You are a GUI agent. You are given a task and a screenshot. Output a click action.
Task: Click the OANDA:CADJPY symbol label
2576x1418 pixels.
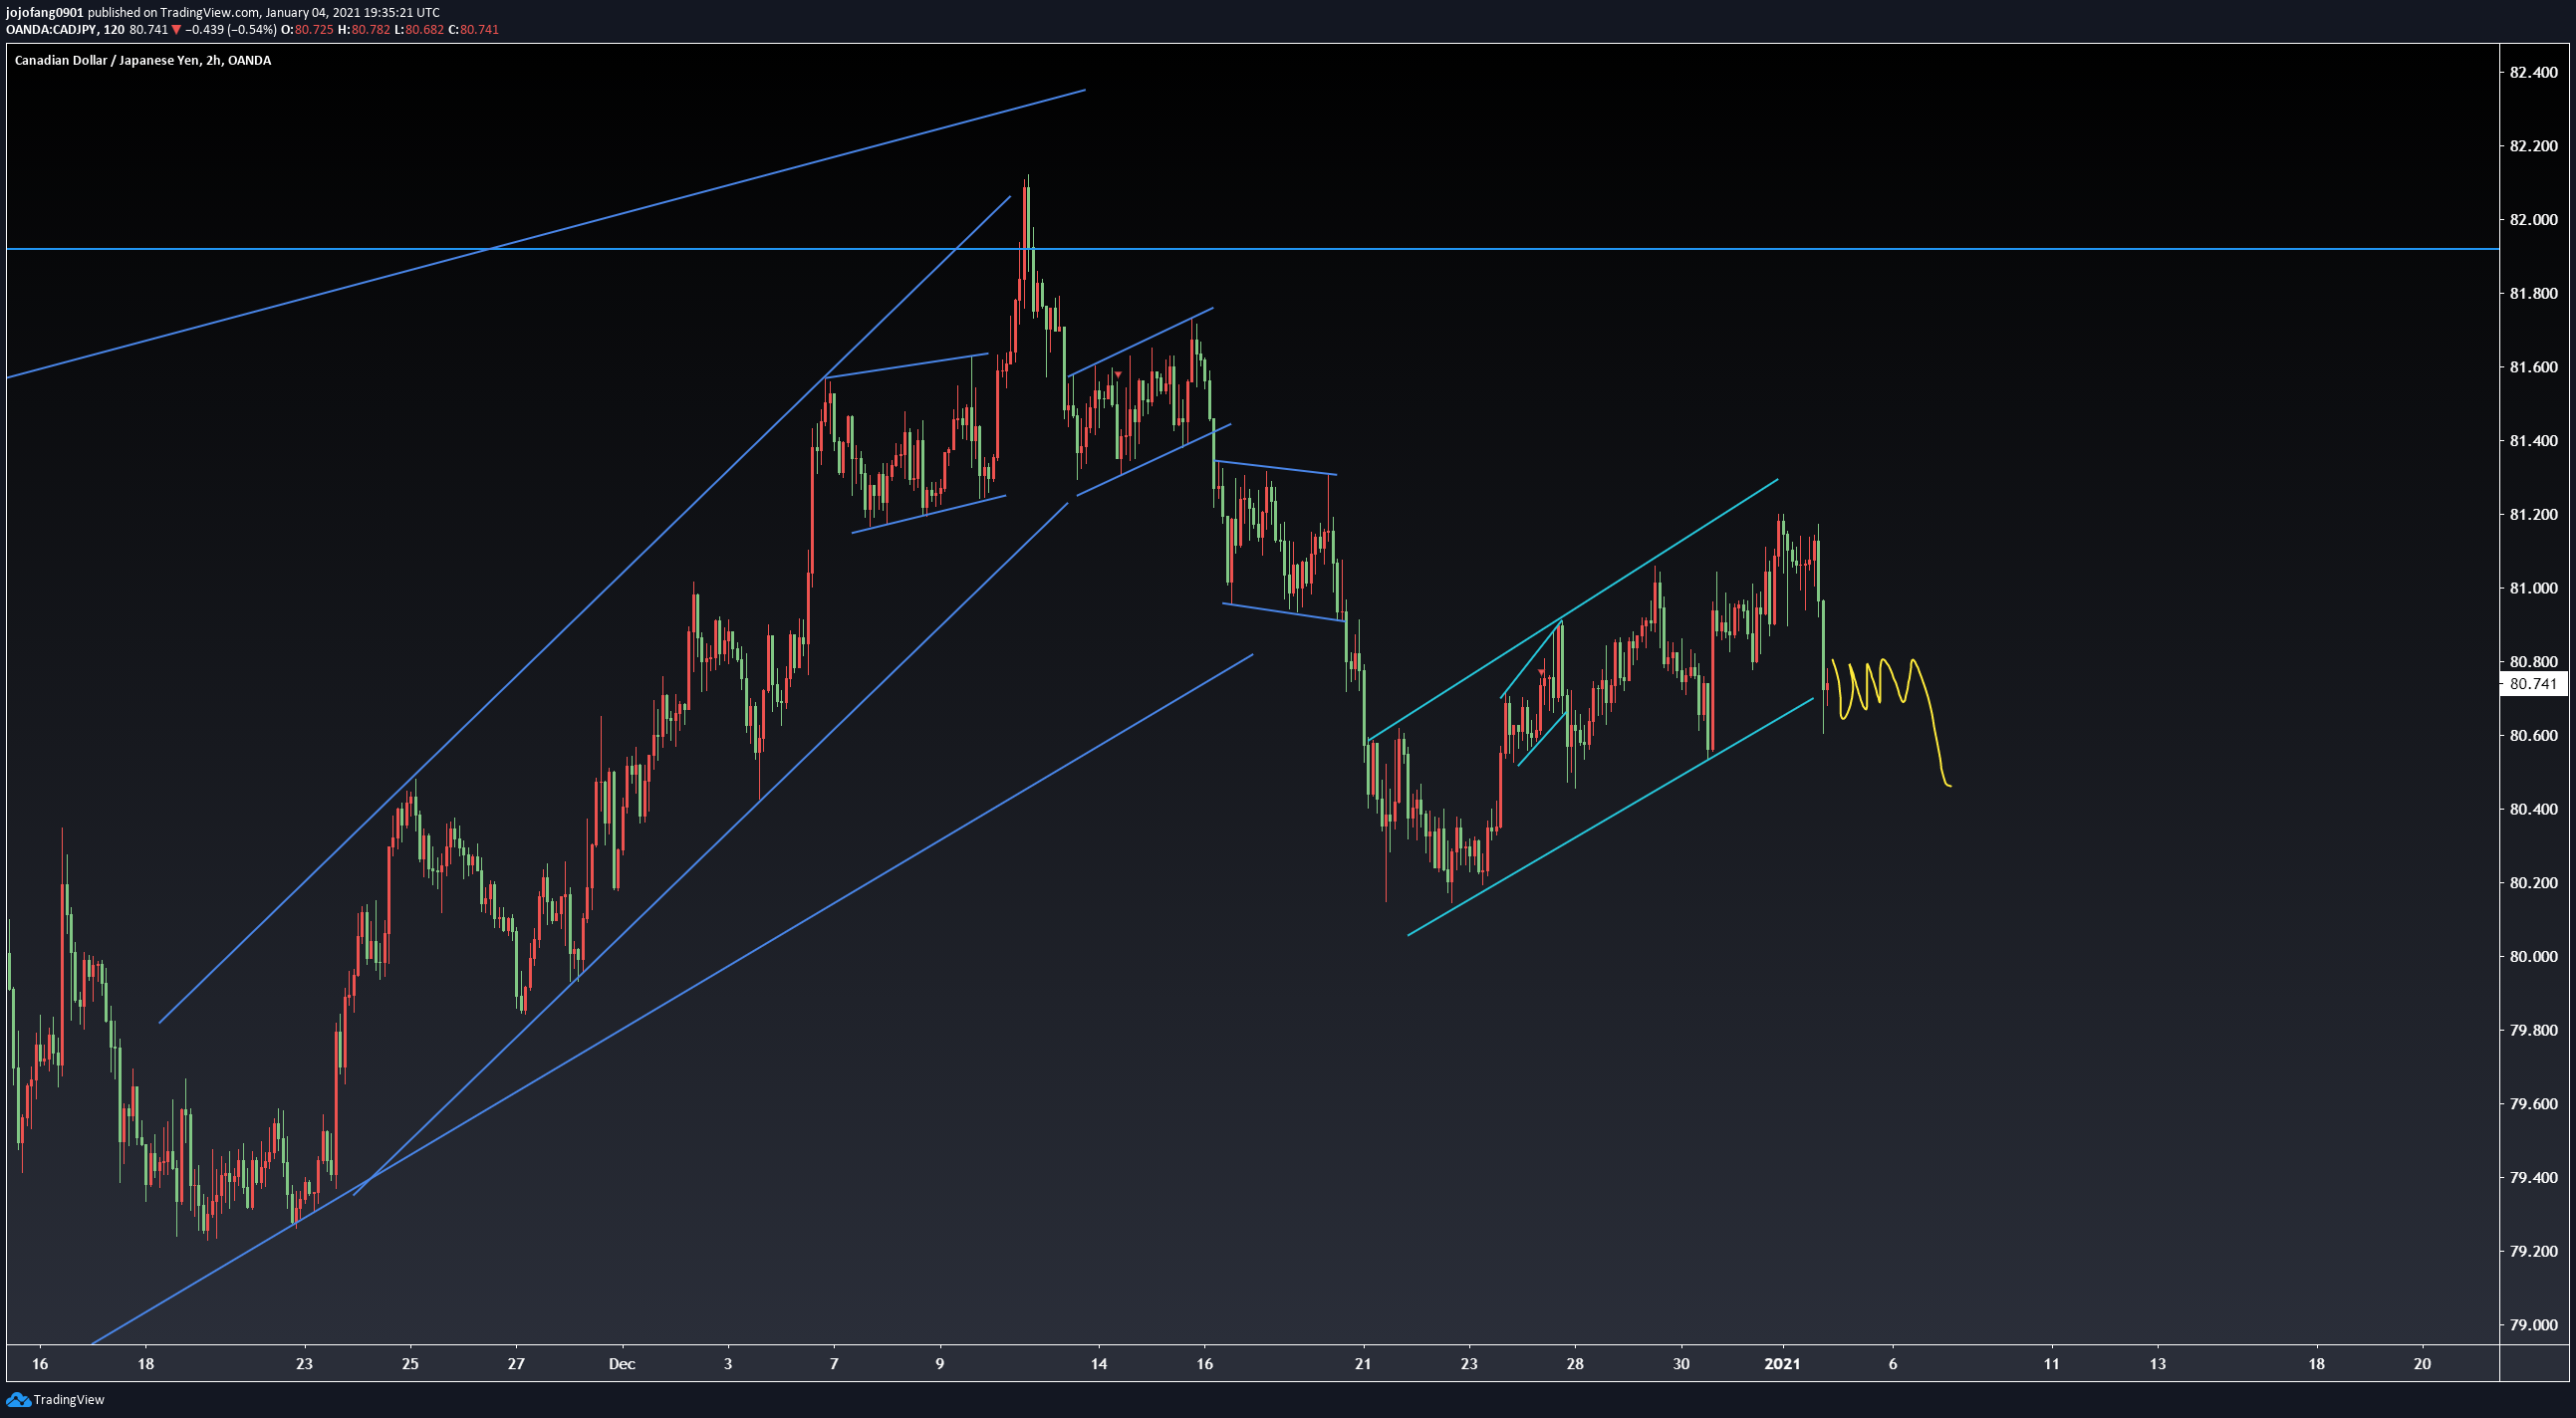point(52,29)
